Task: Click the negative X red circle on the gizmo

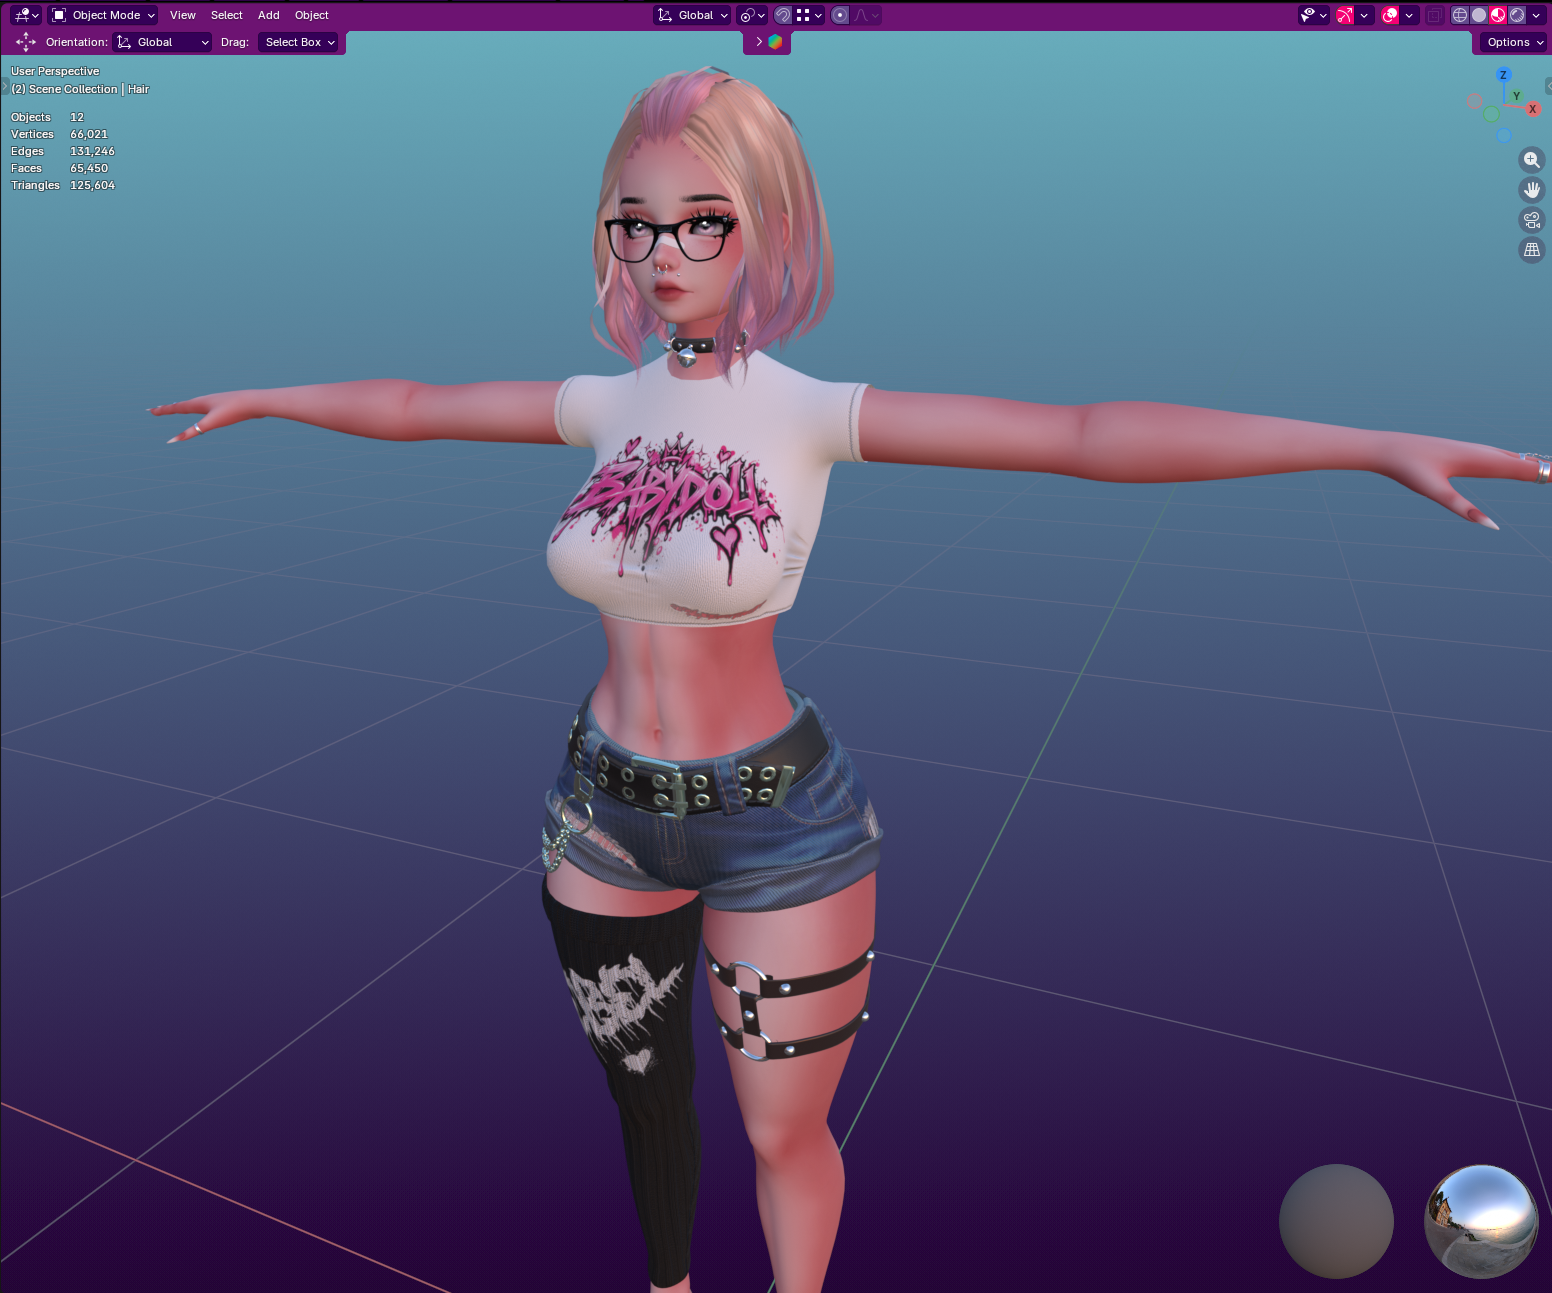Action: click(x=1475, y=101)
